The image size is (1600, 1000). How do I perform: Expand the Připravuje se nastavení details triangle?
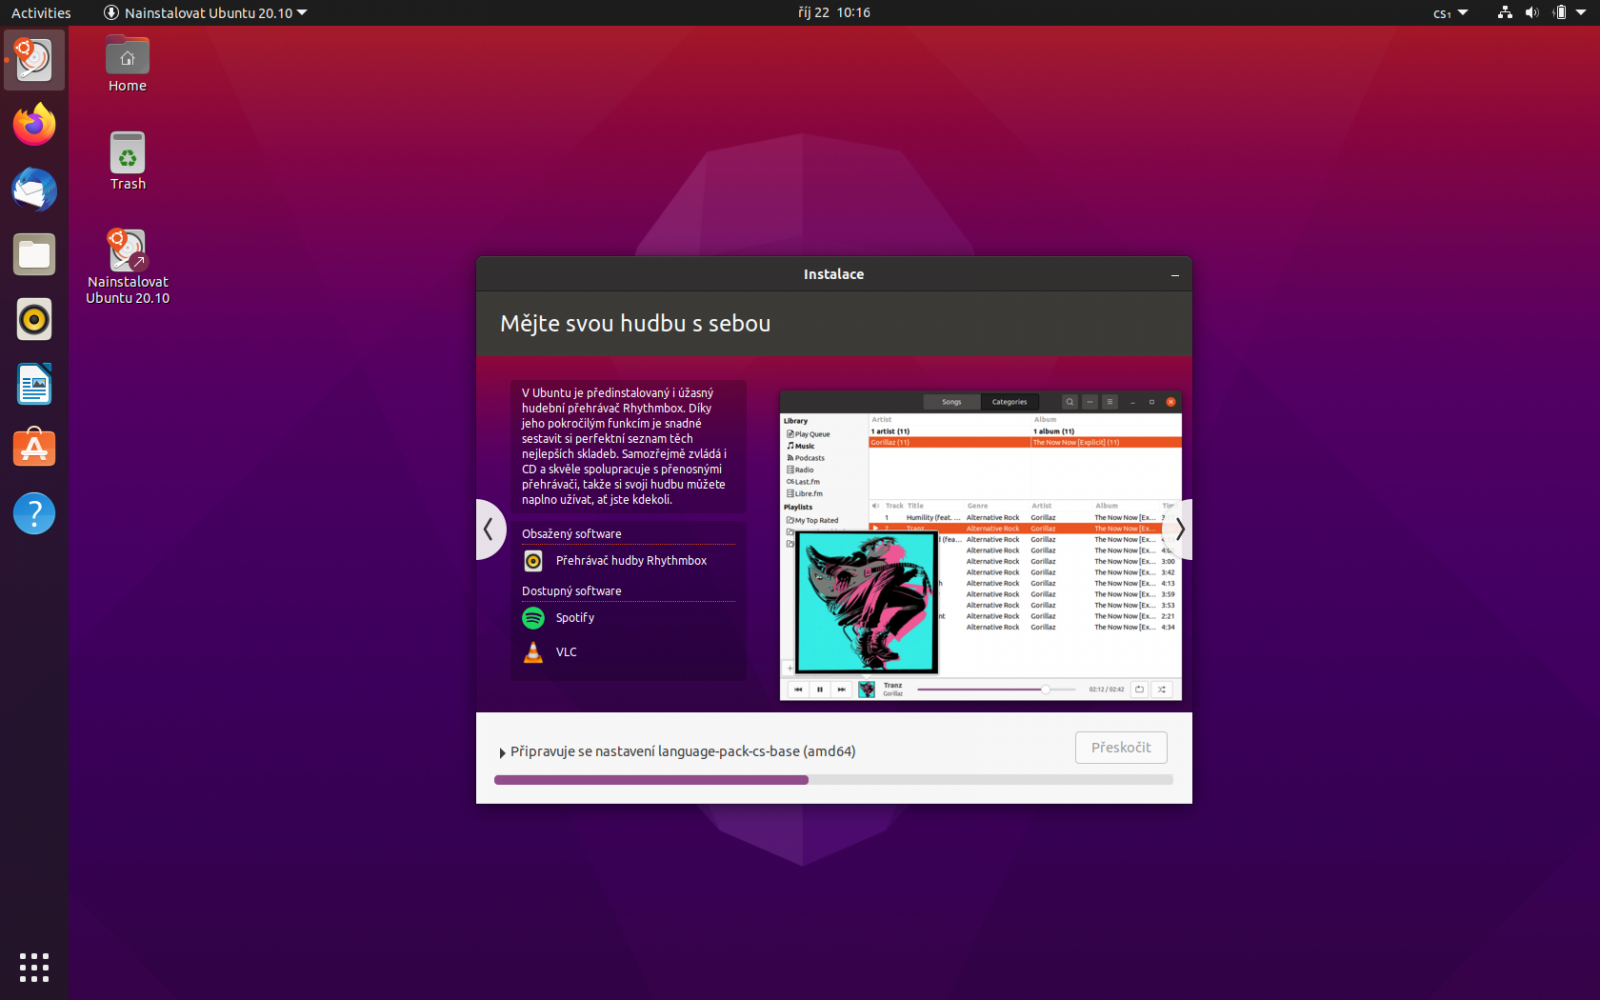coord(503,751)
